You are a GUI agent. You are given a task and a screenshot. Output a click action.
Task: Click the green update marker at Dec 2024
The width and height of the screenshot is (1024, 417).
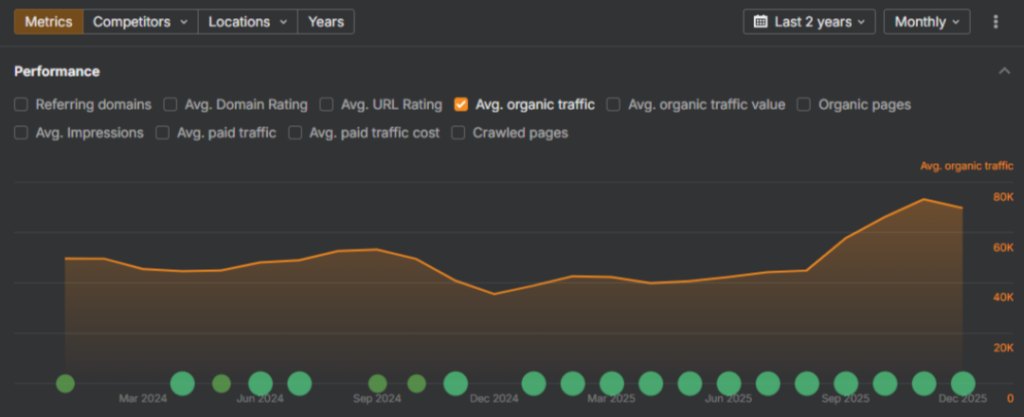coord(455,383)
